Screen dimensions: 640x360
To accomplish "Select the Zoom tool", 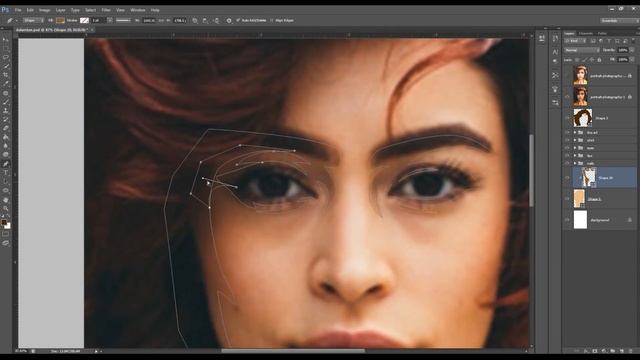I will [x=6, y=209].
